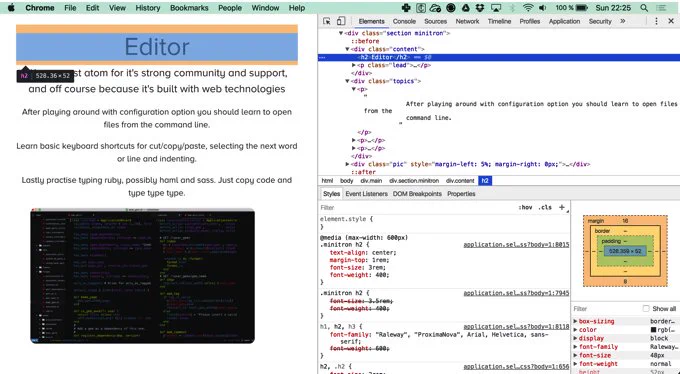Switch to DOM Breakpoints pane
Screen dimensions: 680x374
click(417, 194)
